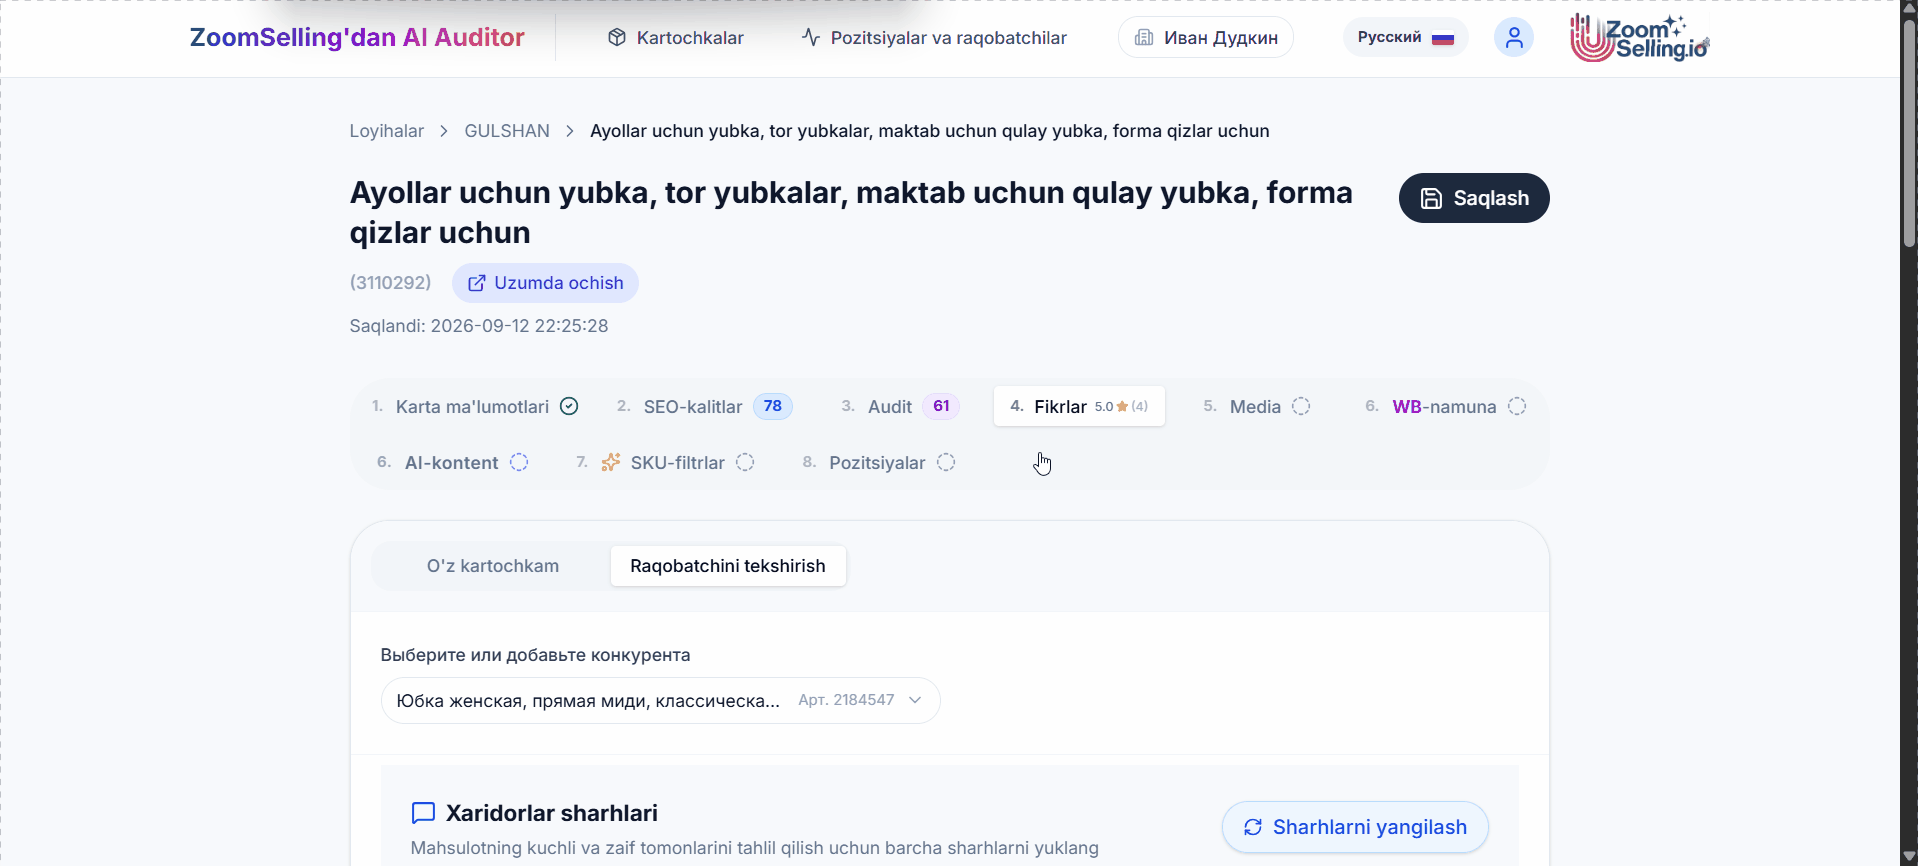Image resolution: width=1918 pixels, height=866 pixels.
Task: Switch to O'z kartochkam view
Action: tap(492, 566)
